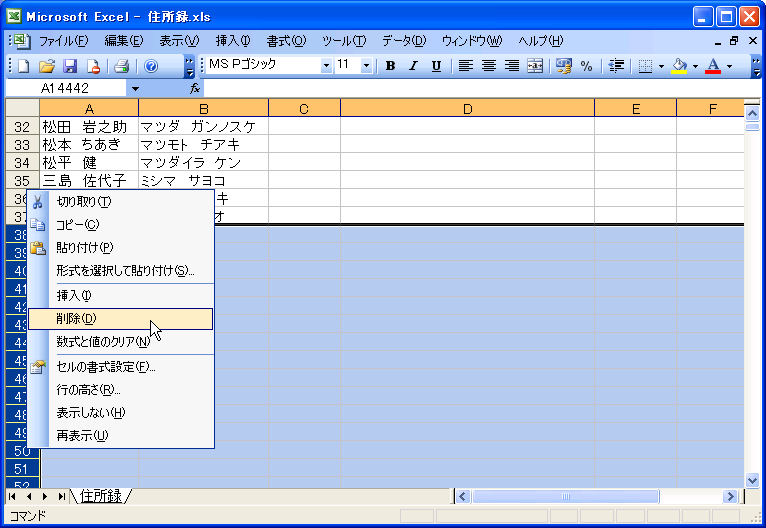The height and width of the screenshot is (528, 766).
Task: Open Excel Help question mark icon
Action: [x=151, y=66]
